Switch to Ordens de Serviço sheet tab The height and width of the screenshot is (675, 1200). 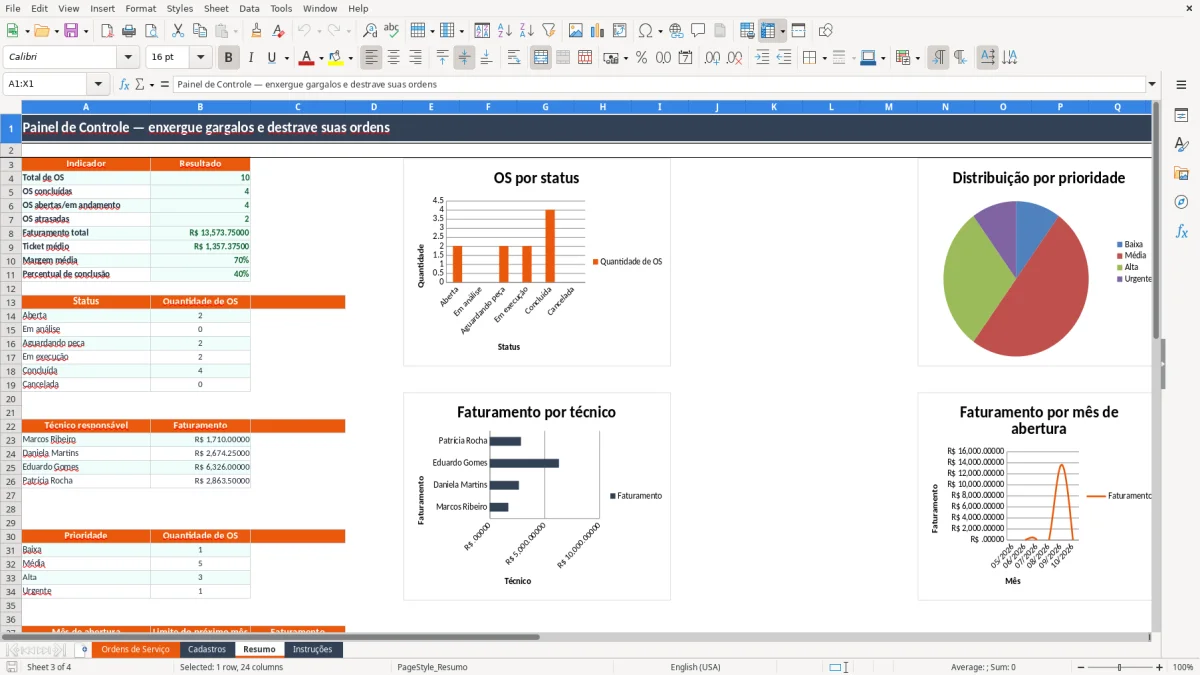click(136, 649)
